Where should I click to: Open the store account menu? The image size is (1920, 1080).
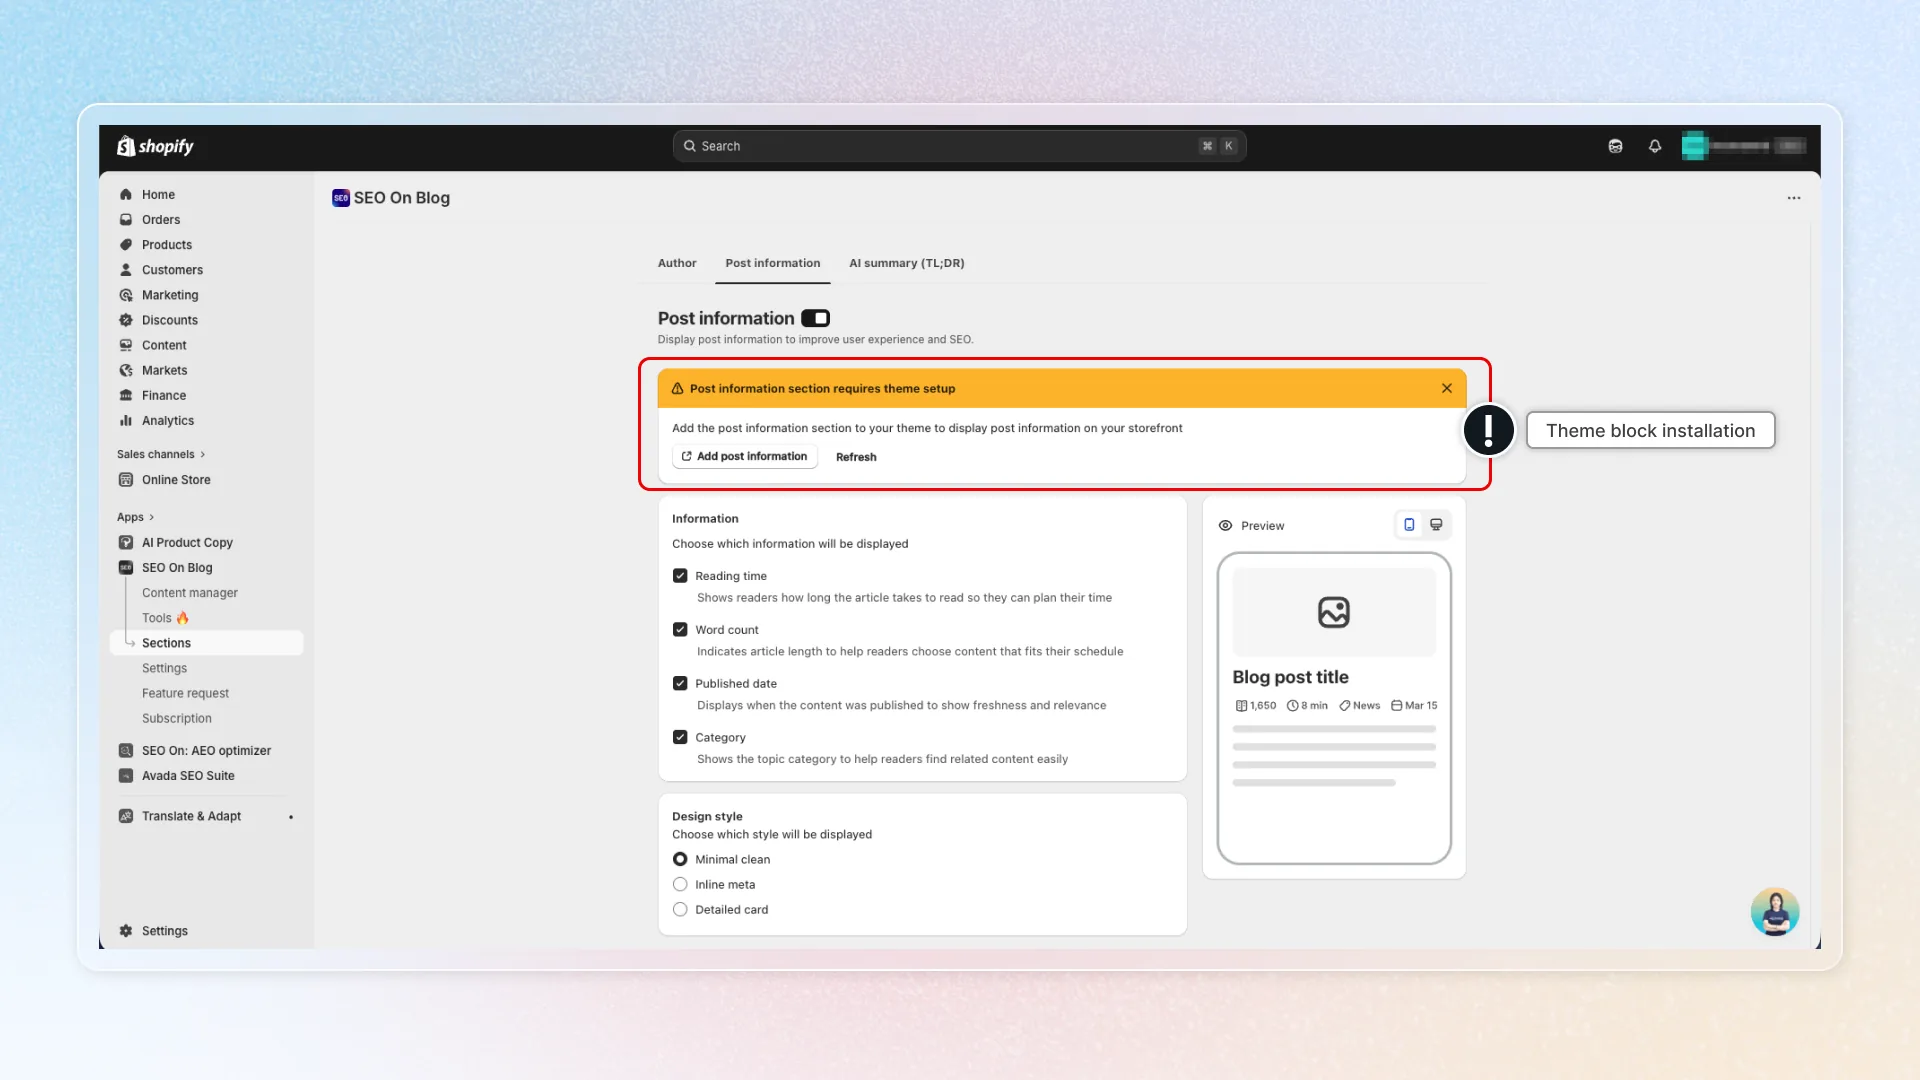pyautogui.click(x=1743, y=146)
